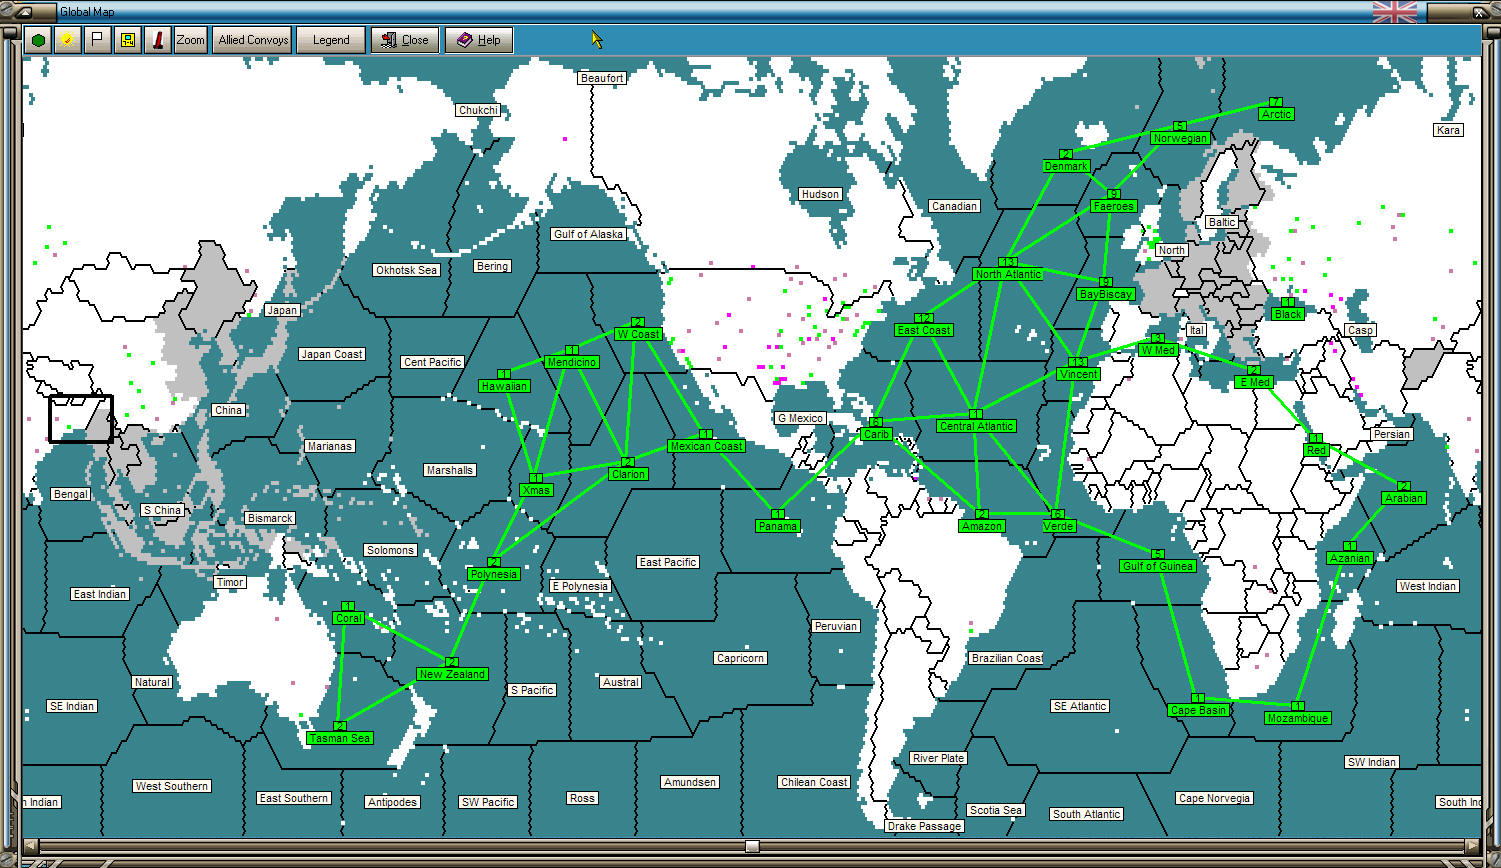Open the Global Map window system menu icon
1501x868 pixels.
[22, 11]
